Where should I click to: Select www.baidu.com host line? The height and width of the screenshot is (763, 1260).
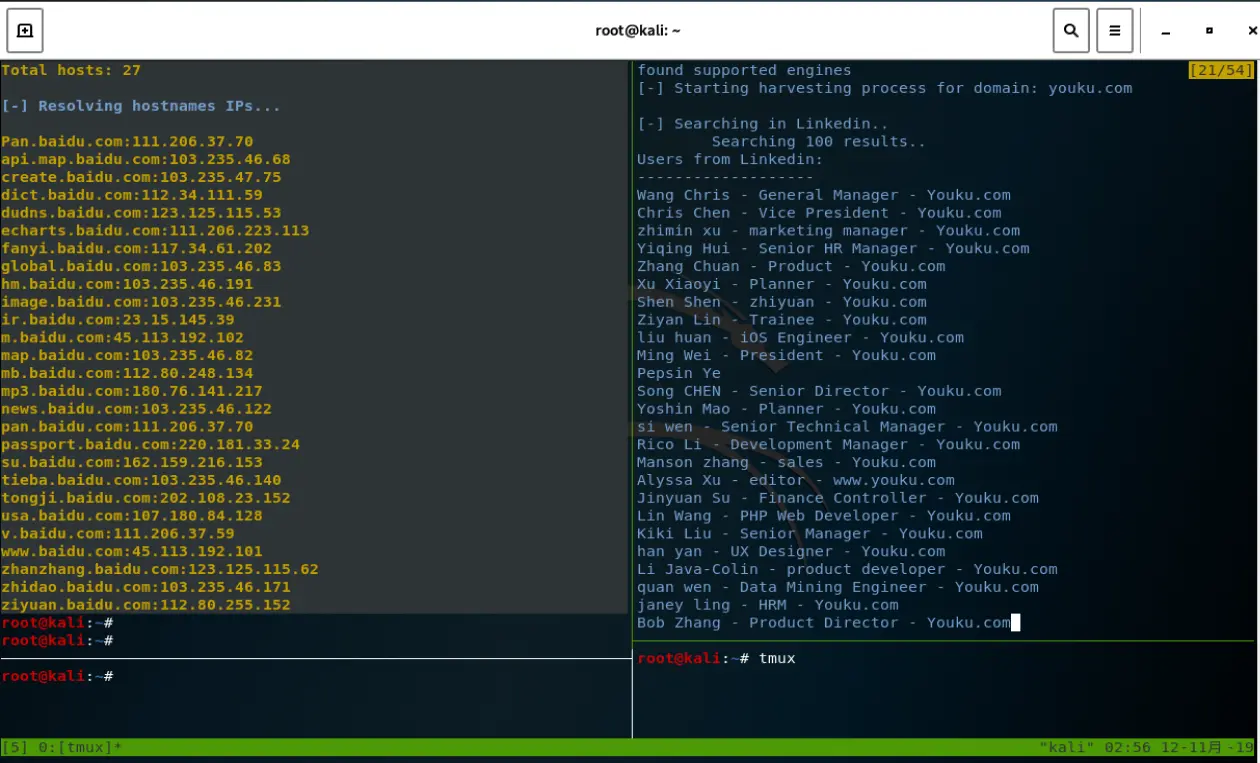(x=132, y=551)
